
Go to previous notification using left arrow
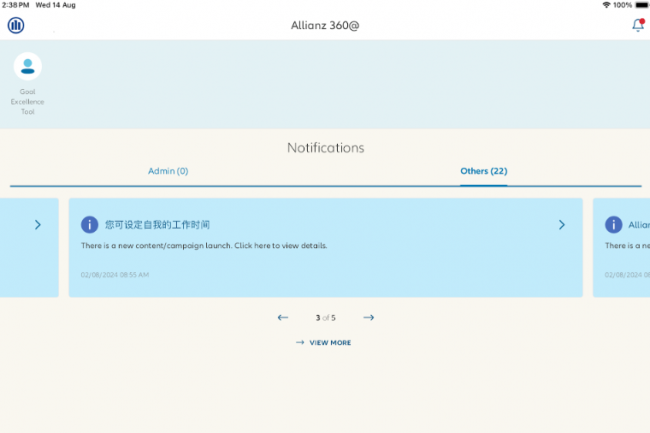click(x=283, y=318)
